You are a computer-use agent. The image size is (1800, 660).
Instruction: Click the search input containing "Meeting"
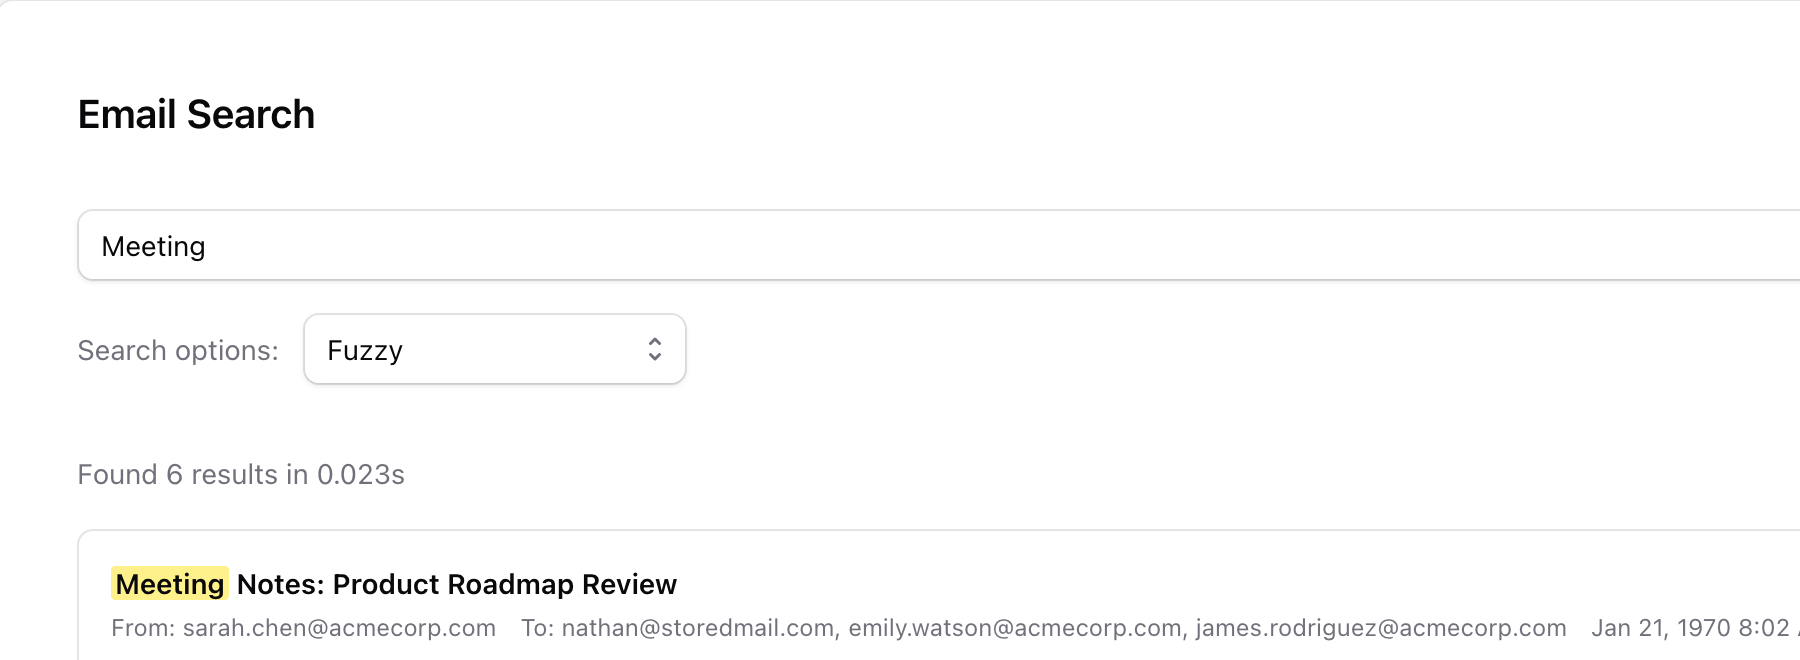point(900,246)
